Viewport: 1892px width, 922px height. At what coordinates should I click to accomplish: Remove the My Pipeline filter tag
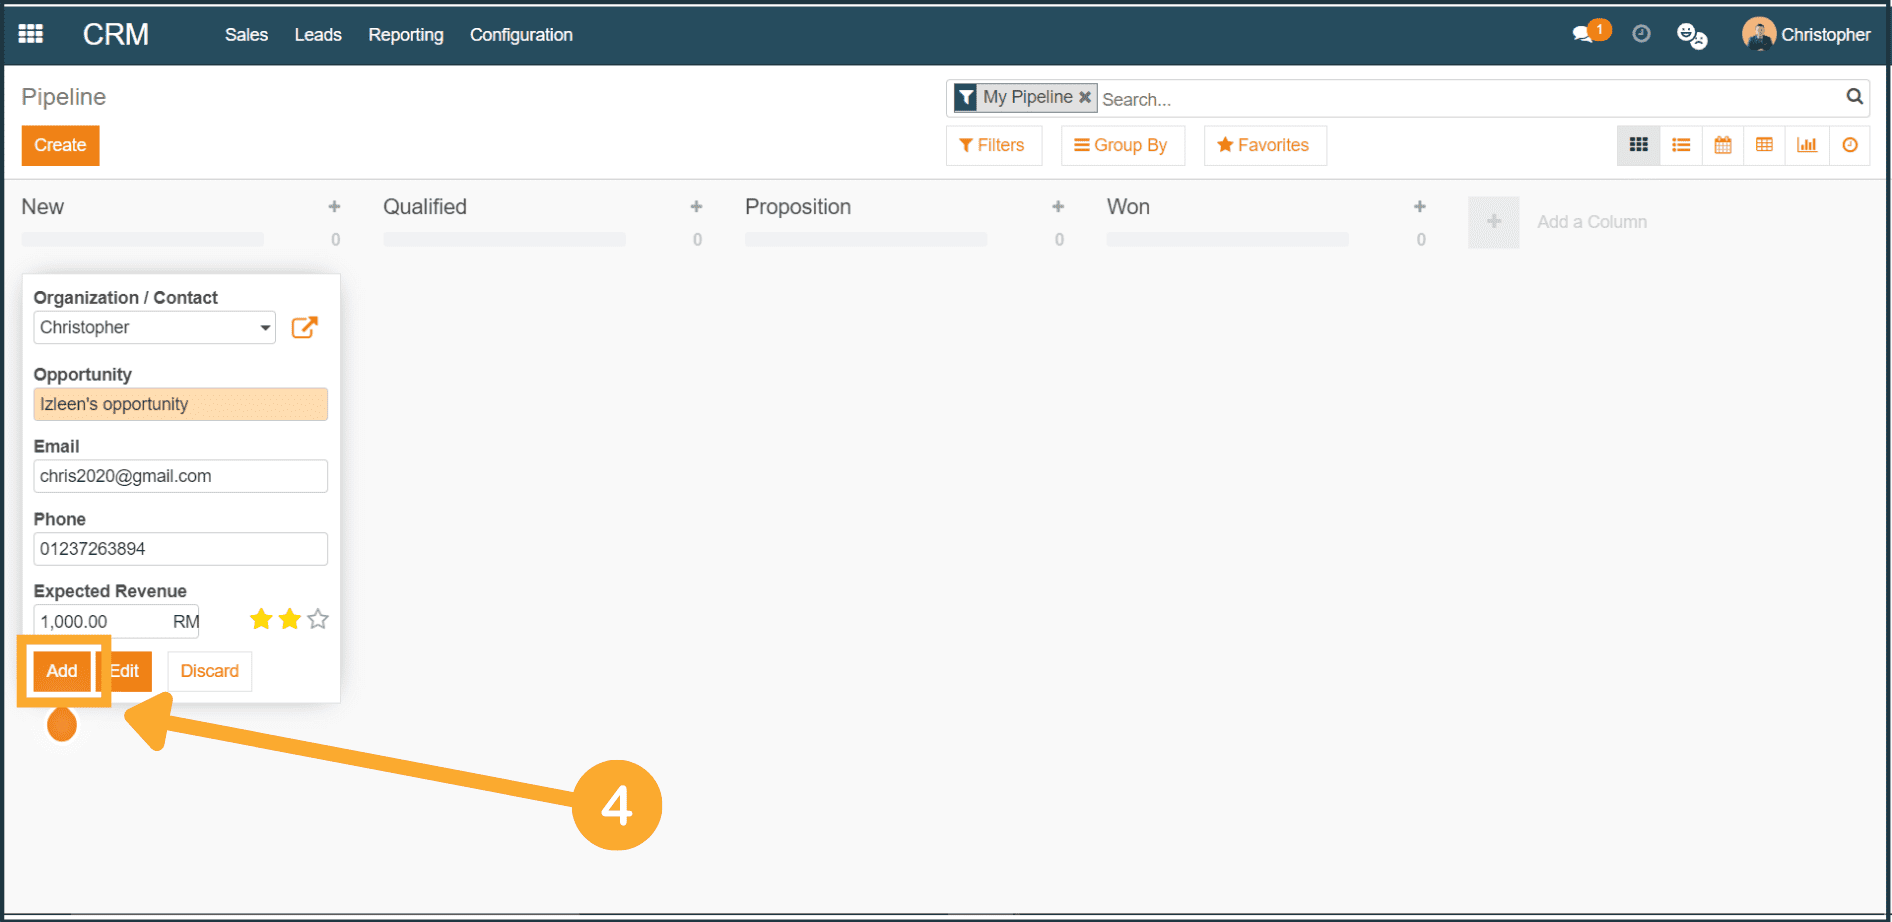point(1085,97)
